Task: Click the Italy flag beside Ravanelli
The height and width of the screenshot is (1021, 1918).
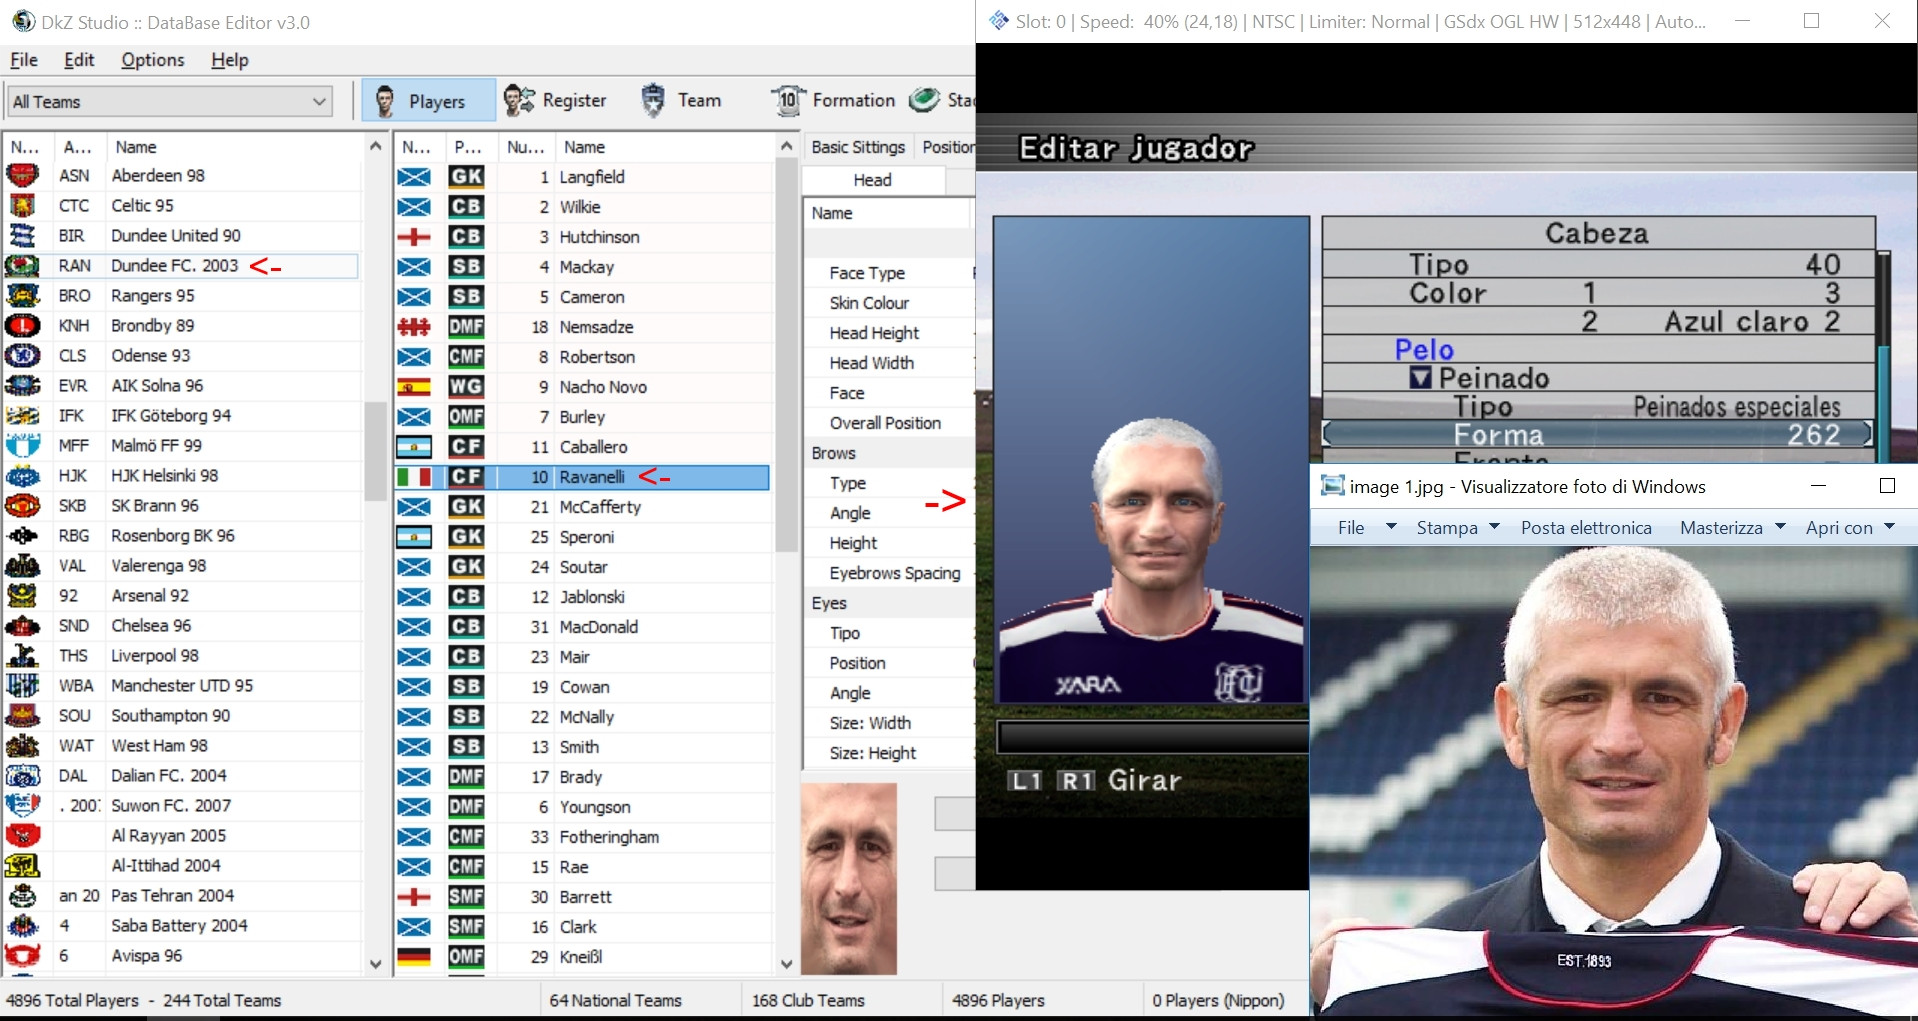Action: [414, 477]
